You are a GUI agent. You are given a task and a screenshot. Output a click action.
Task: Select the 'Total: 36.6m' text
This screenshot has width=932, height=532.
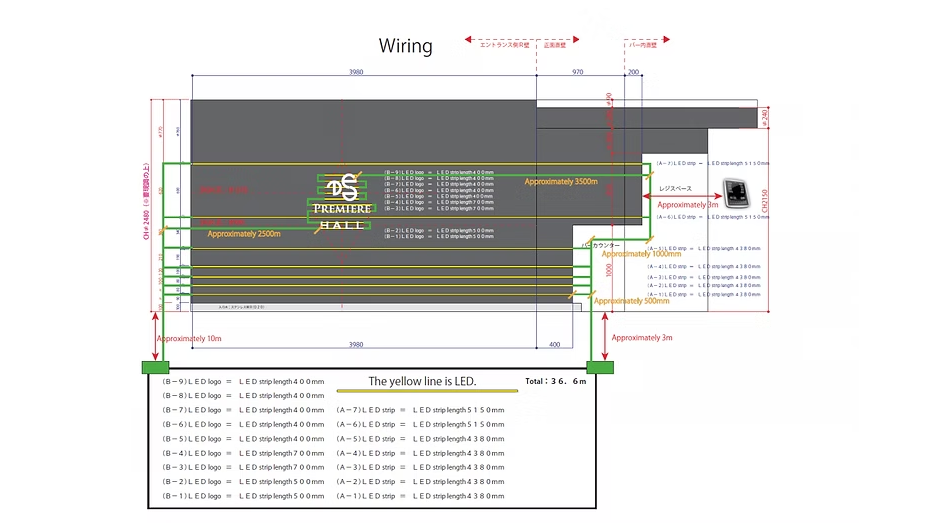point(556,382)
